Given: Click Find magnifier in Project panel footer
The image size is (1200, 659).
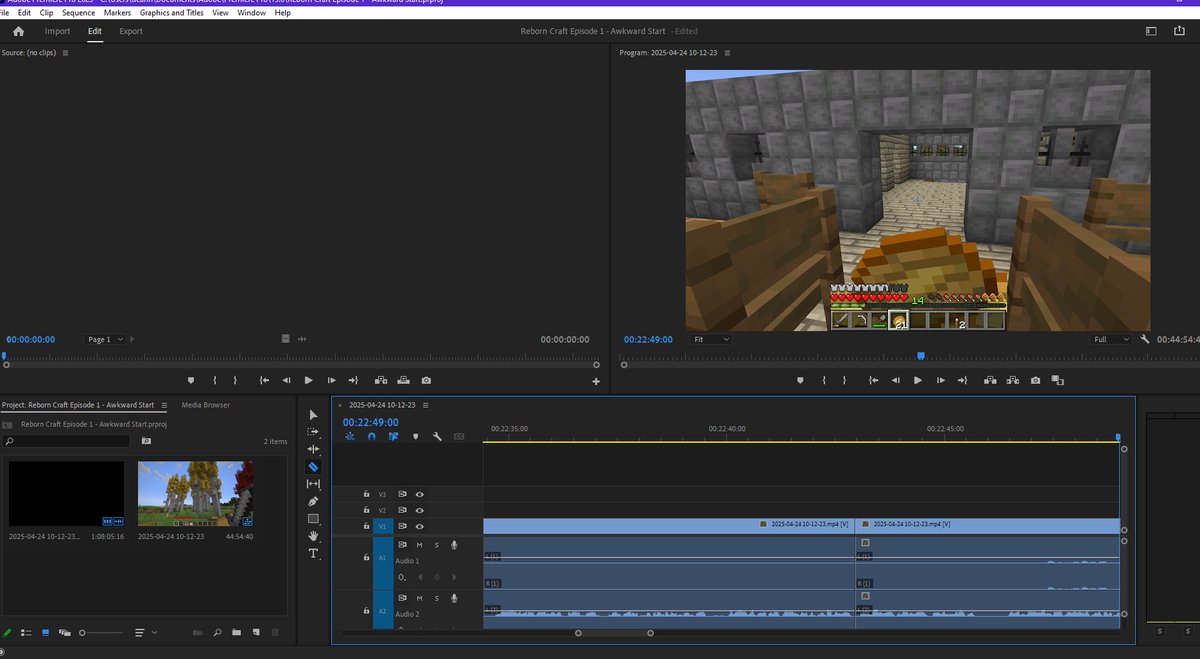Looking at the screenshot, I should [216, 632].
